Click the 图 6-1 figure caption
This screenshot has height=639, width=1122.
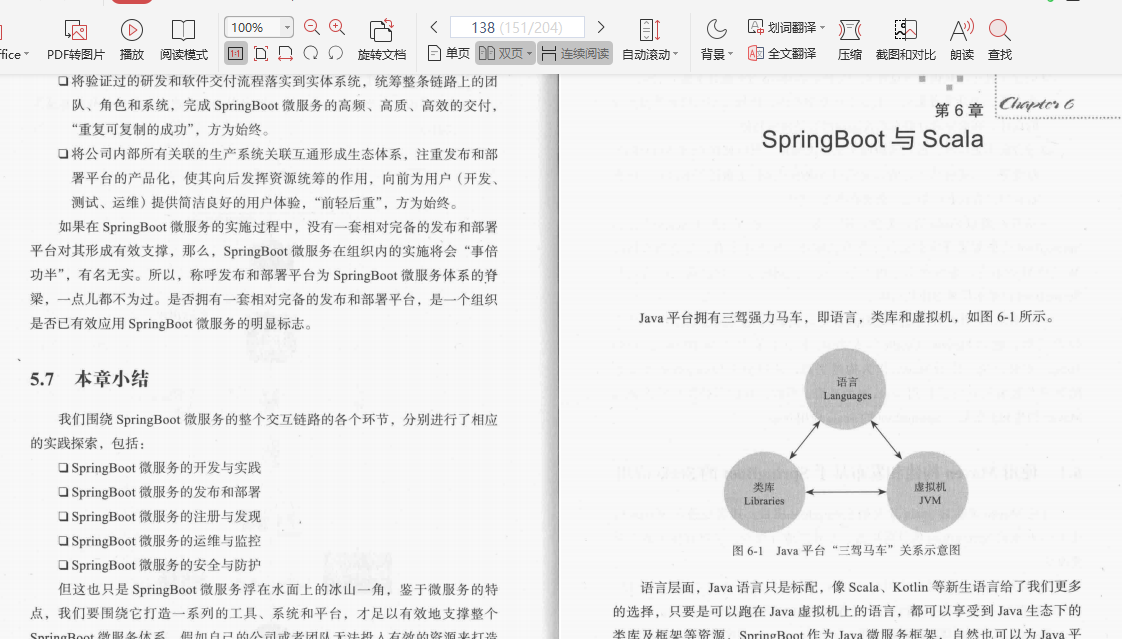point(847,550)
